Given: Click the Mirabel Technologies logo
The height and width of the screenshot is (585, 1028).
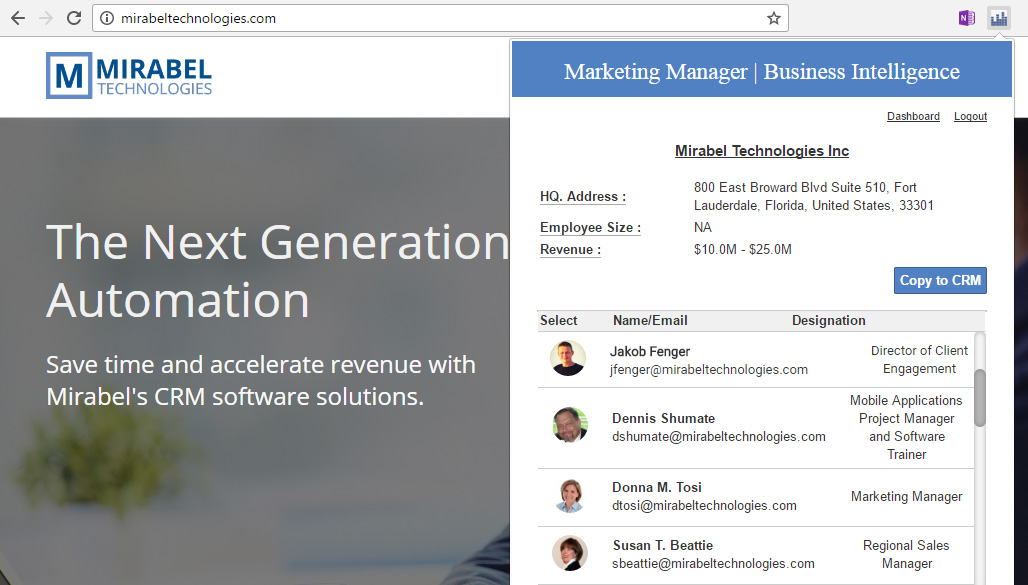Looking at the screenshot, I should tap(129, 75).
